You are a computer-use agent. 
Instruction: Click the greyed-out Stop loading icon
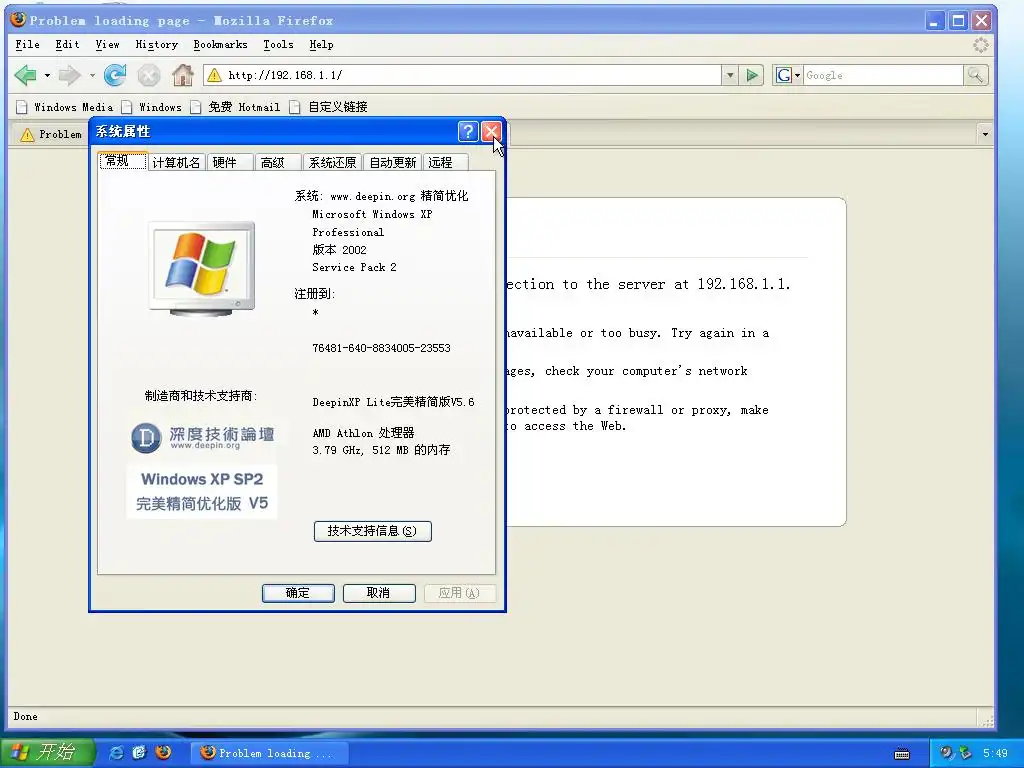(149, 76)
